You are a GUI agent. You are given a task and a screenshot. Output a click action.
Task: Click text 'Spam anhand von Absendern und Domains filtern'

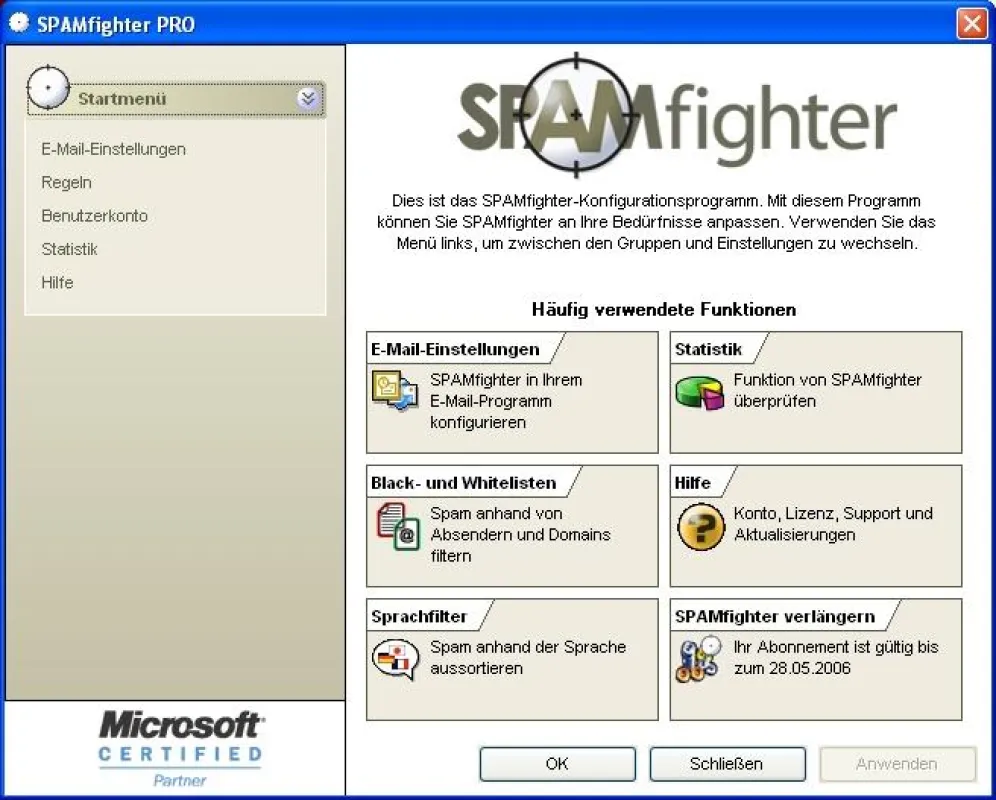coord(520,534)
